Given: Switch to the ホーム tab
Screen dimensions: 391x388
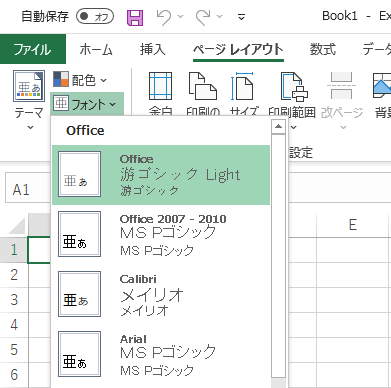Looking at the screenshot, I should pyautogui.click(x=96, y=49).
